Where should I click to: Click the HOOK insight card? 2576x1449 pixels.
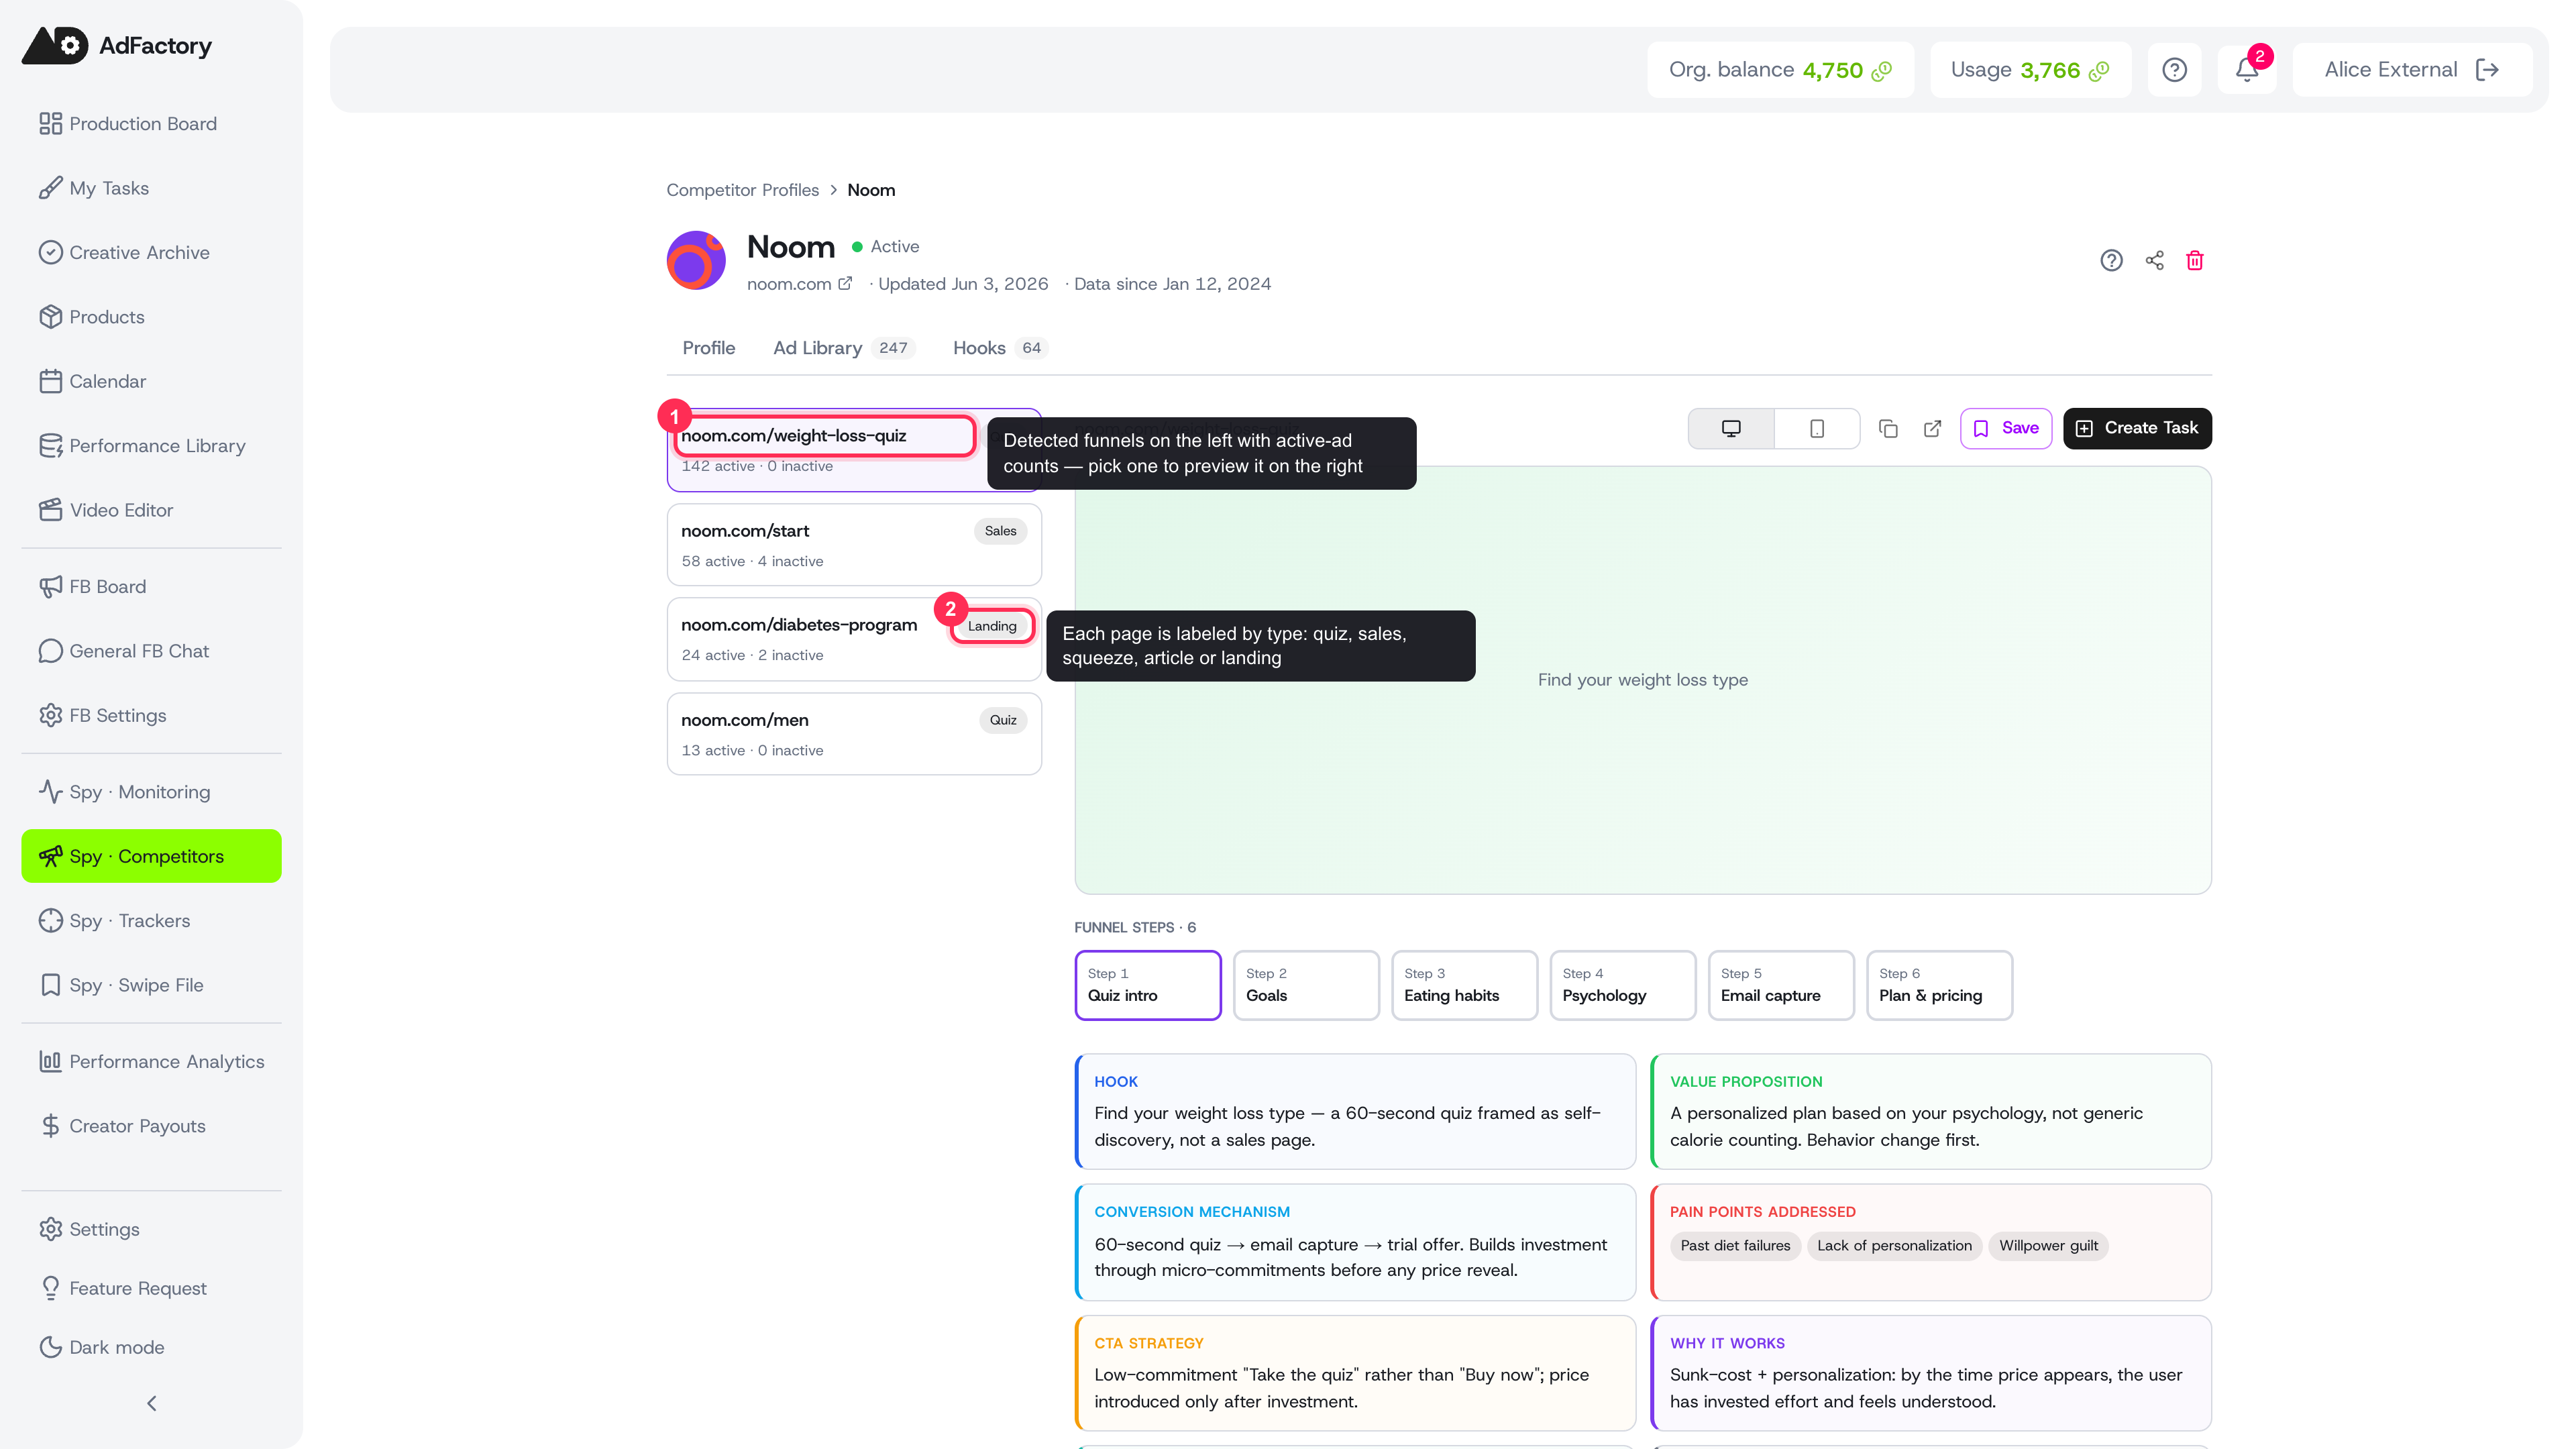(x=1355, y=1111)
